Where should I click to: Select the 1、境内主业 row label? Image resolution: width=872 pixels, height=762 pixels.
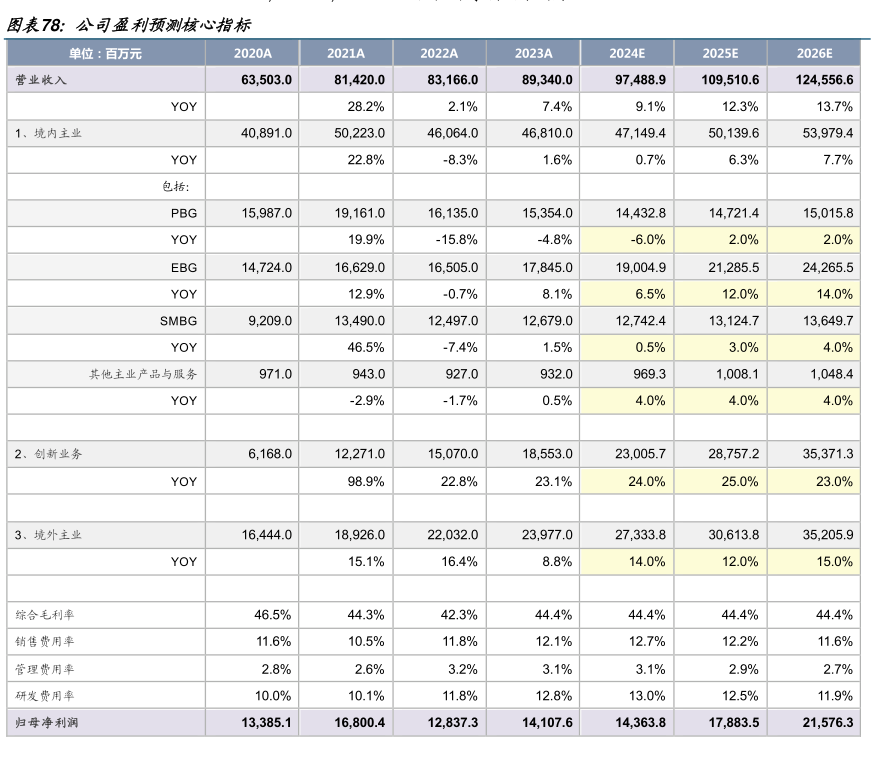click(49, 133)
